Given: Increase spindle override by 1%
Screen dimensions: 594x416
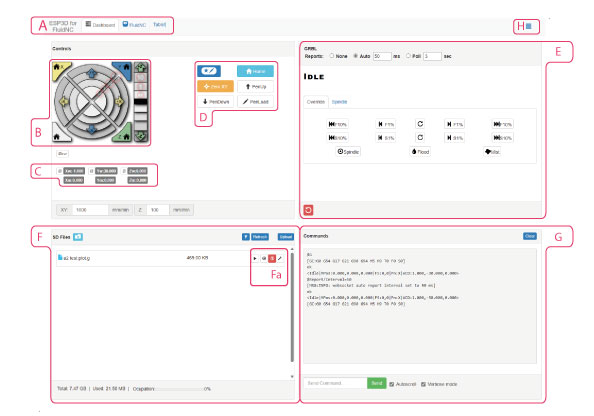Looking at the screenshot, I should 455,138.
